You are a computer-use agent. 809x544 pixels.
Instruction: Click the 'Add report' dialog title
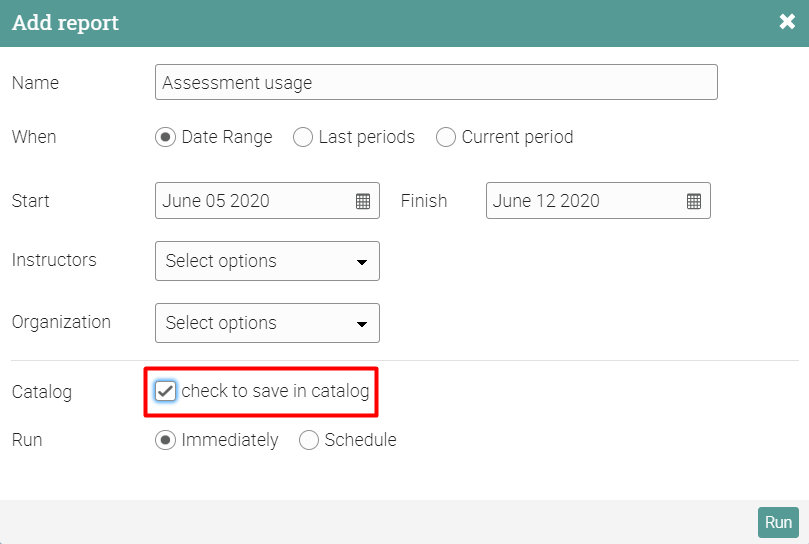pyautogui.click(x=65, y=22)
